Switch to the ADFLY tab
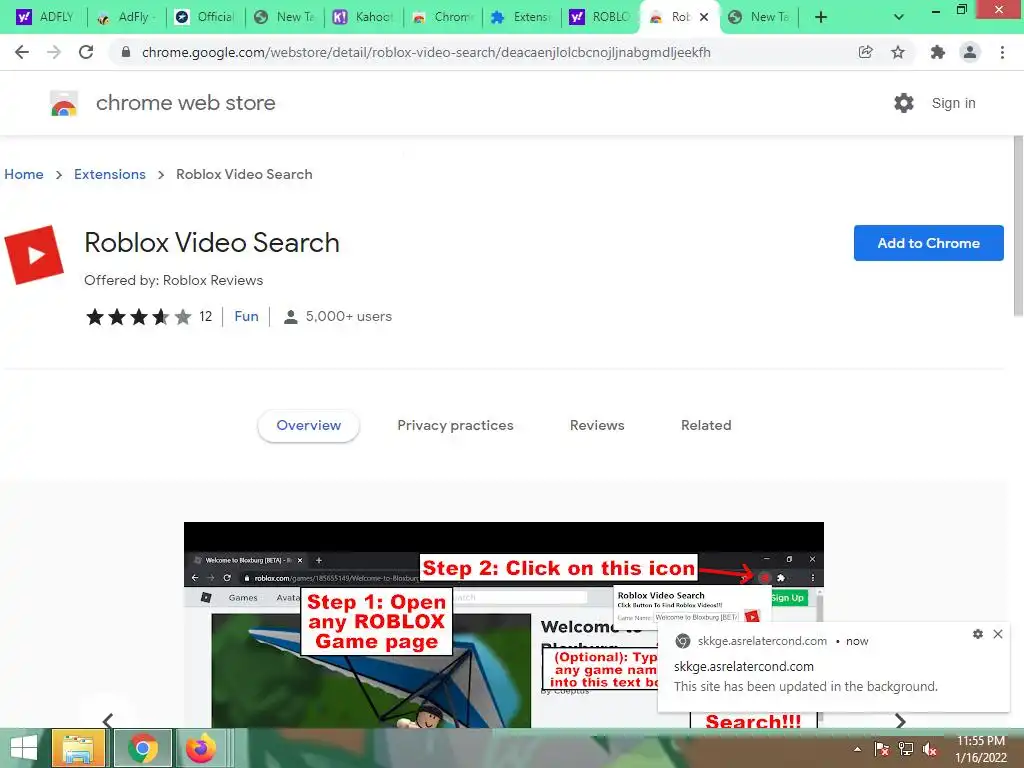Screen dimensions: 1024x768 point(45,17)
